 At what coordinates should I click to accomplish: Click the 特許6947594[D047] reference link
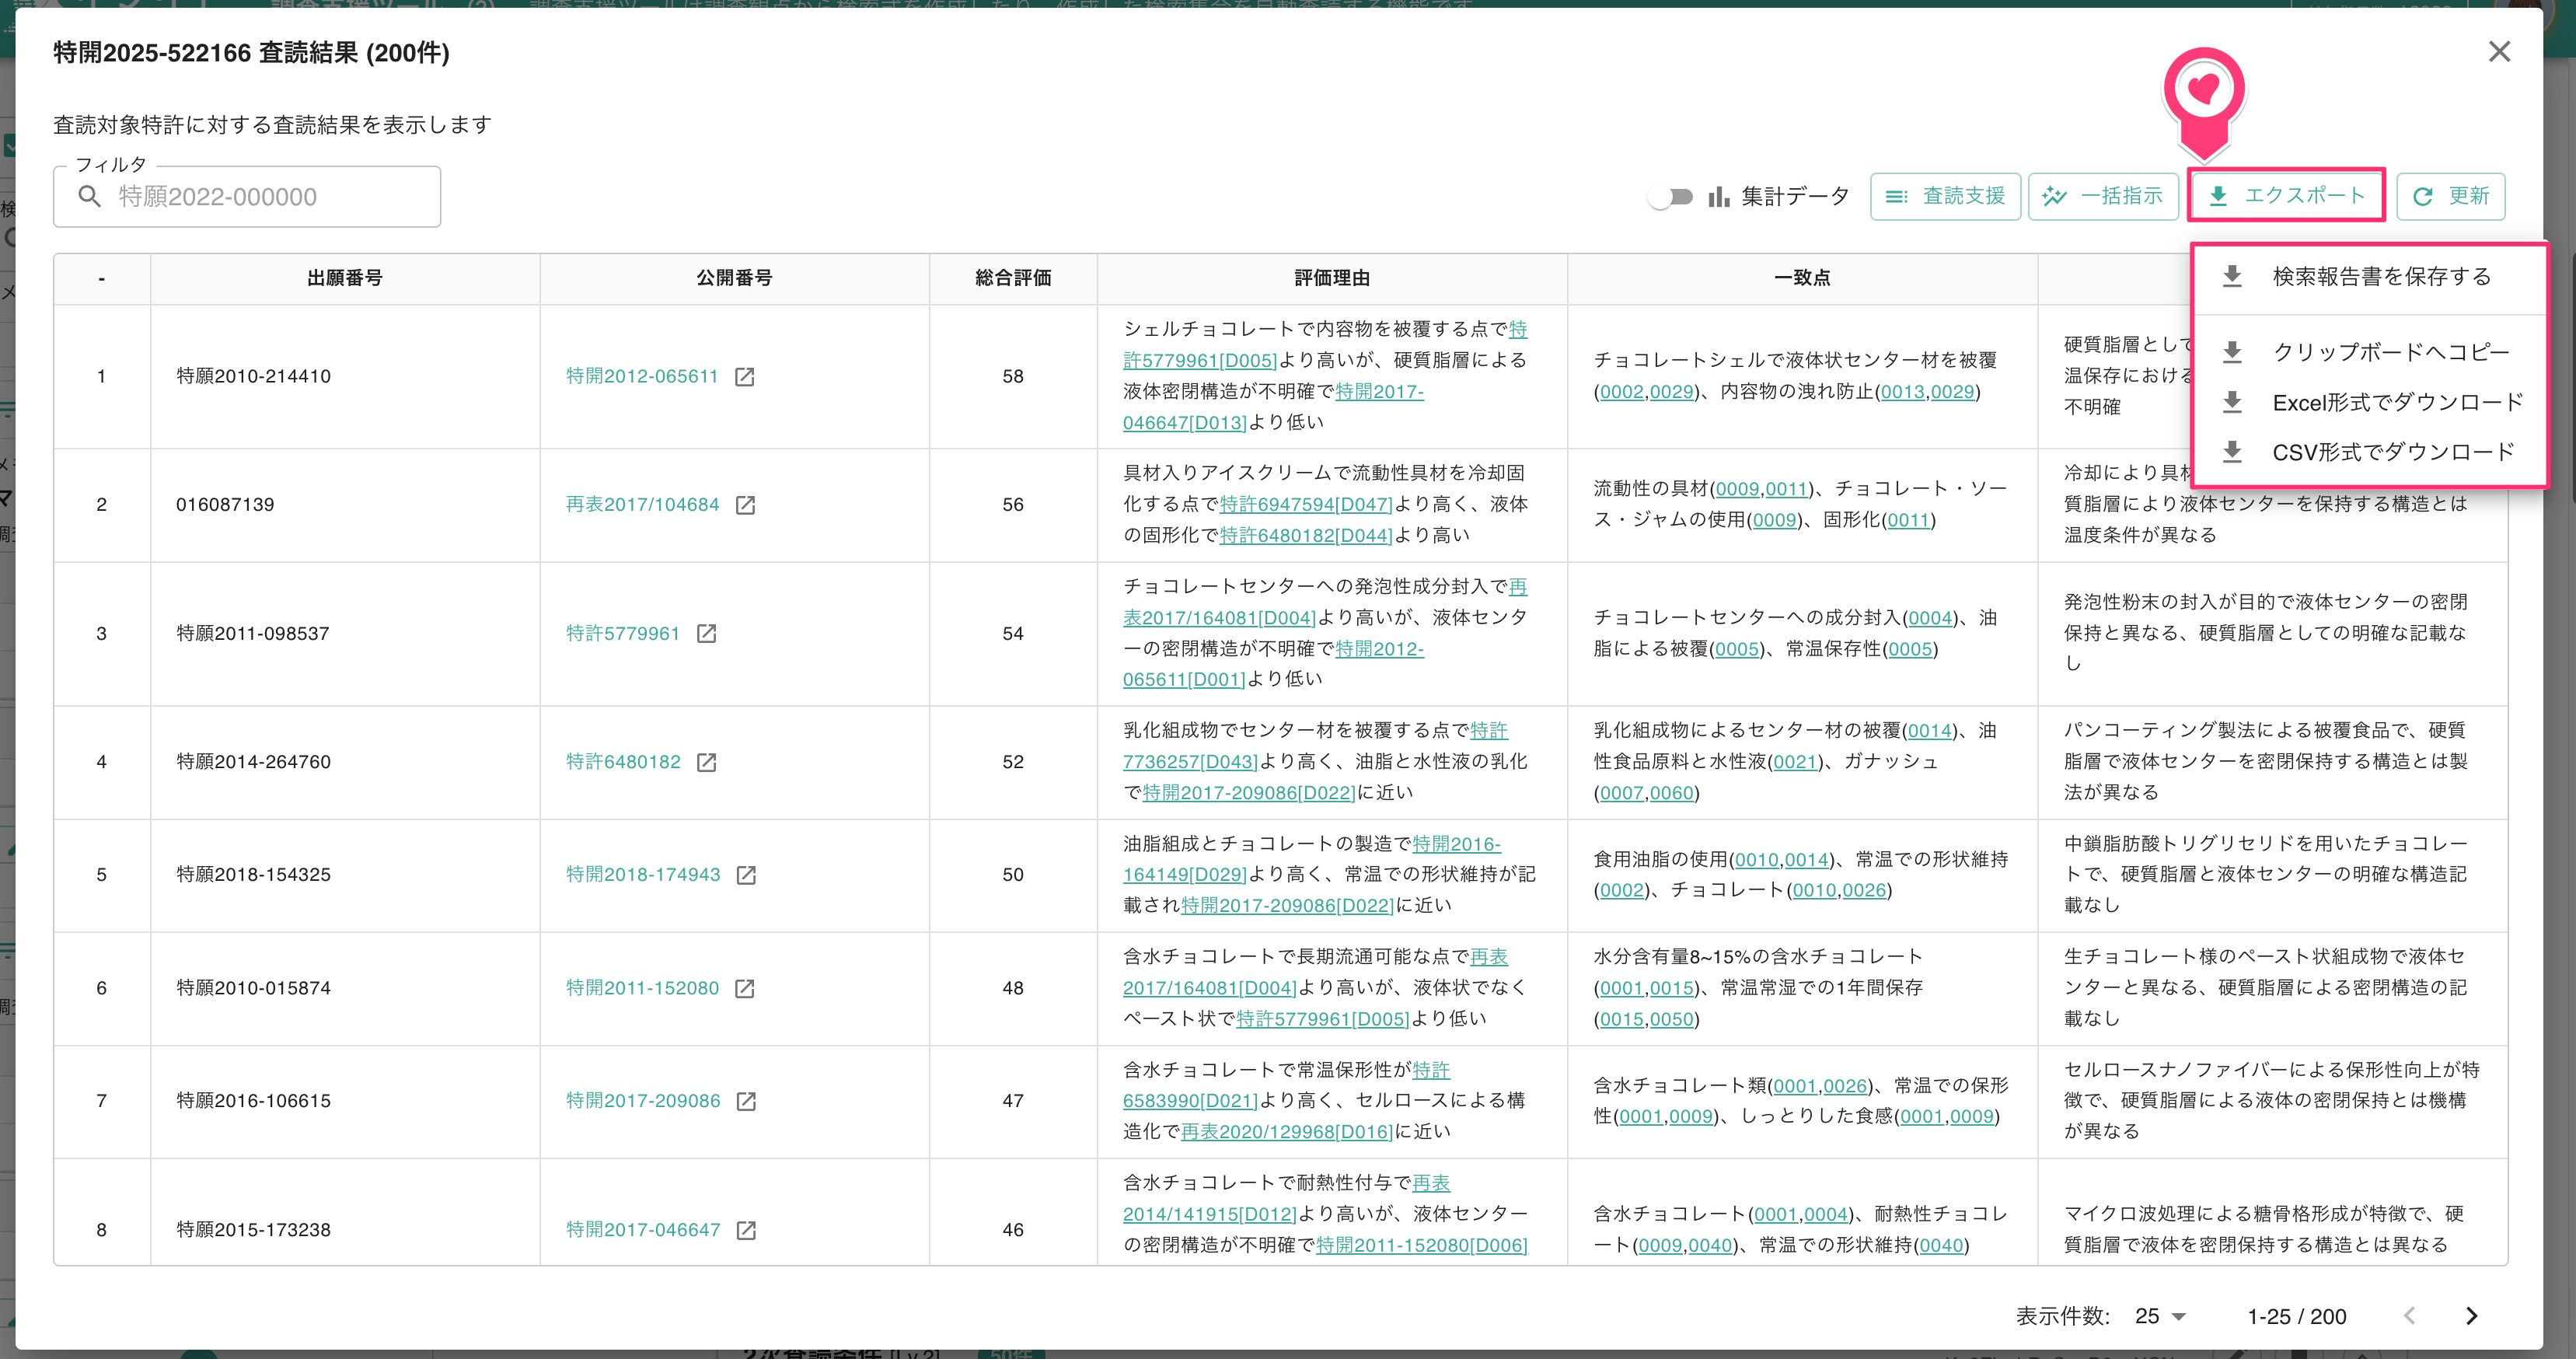tap(1306, 504)
